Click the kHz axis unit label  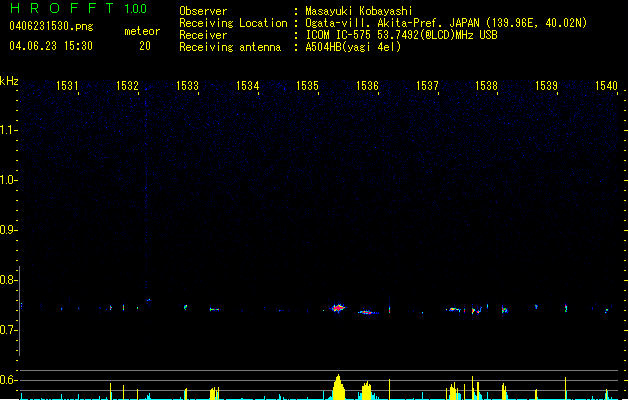9,81
